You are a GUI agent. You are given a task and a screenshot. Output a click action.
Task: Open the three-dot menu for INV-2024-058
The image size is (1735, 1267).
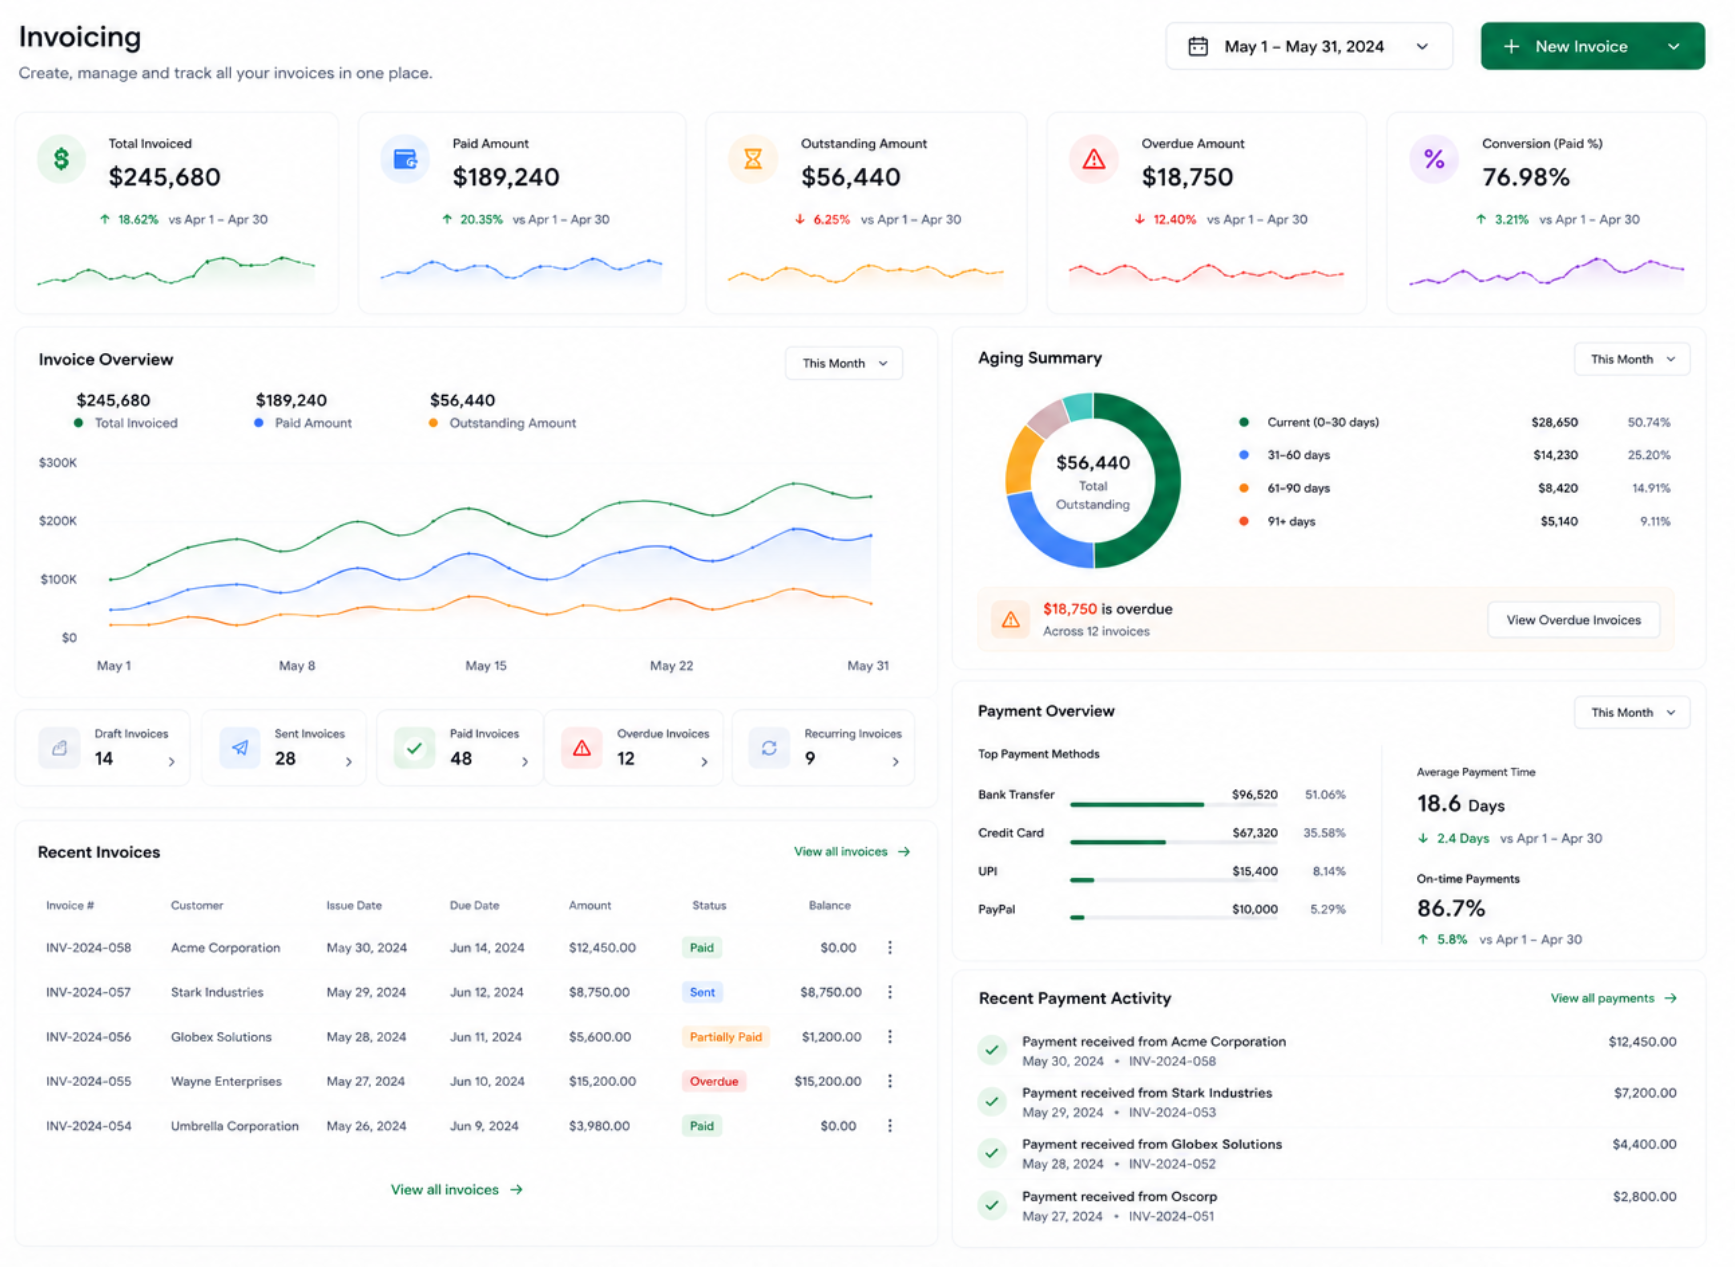click(x=890, y=947)
